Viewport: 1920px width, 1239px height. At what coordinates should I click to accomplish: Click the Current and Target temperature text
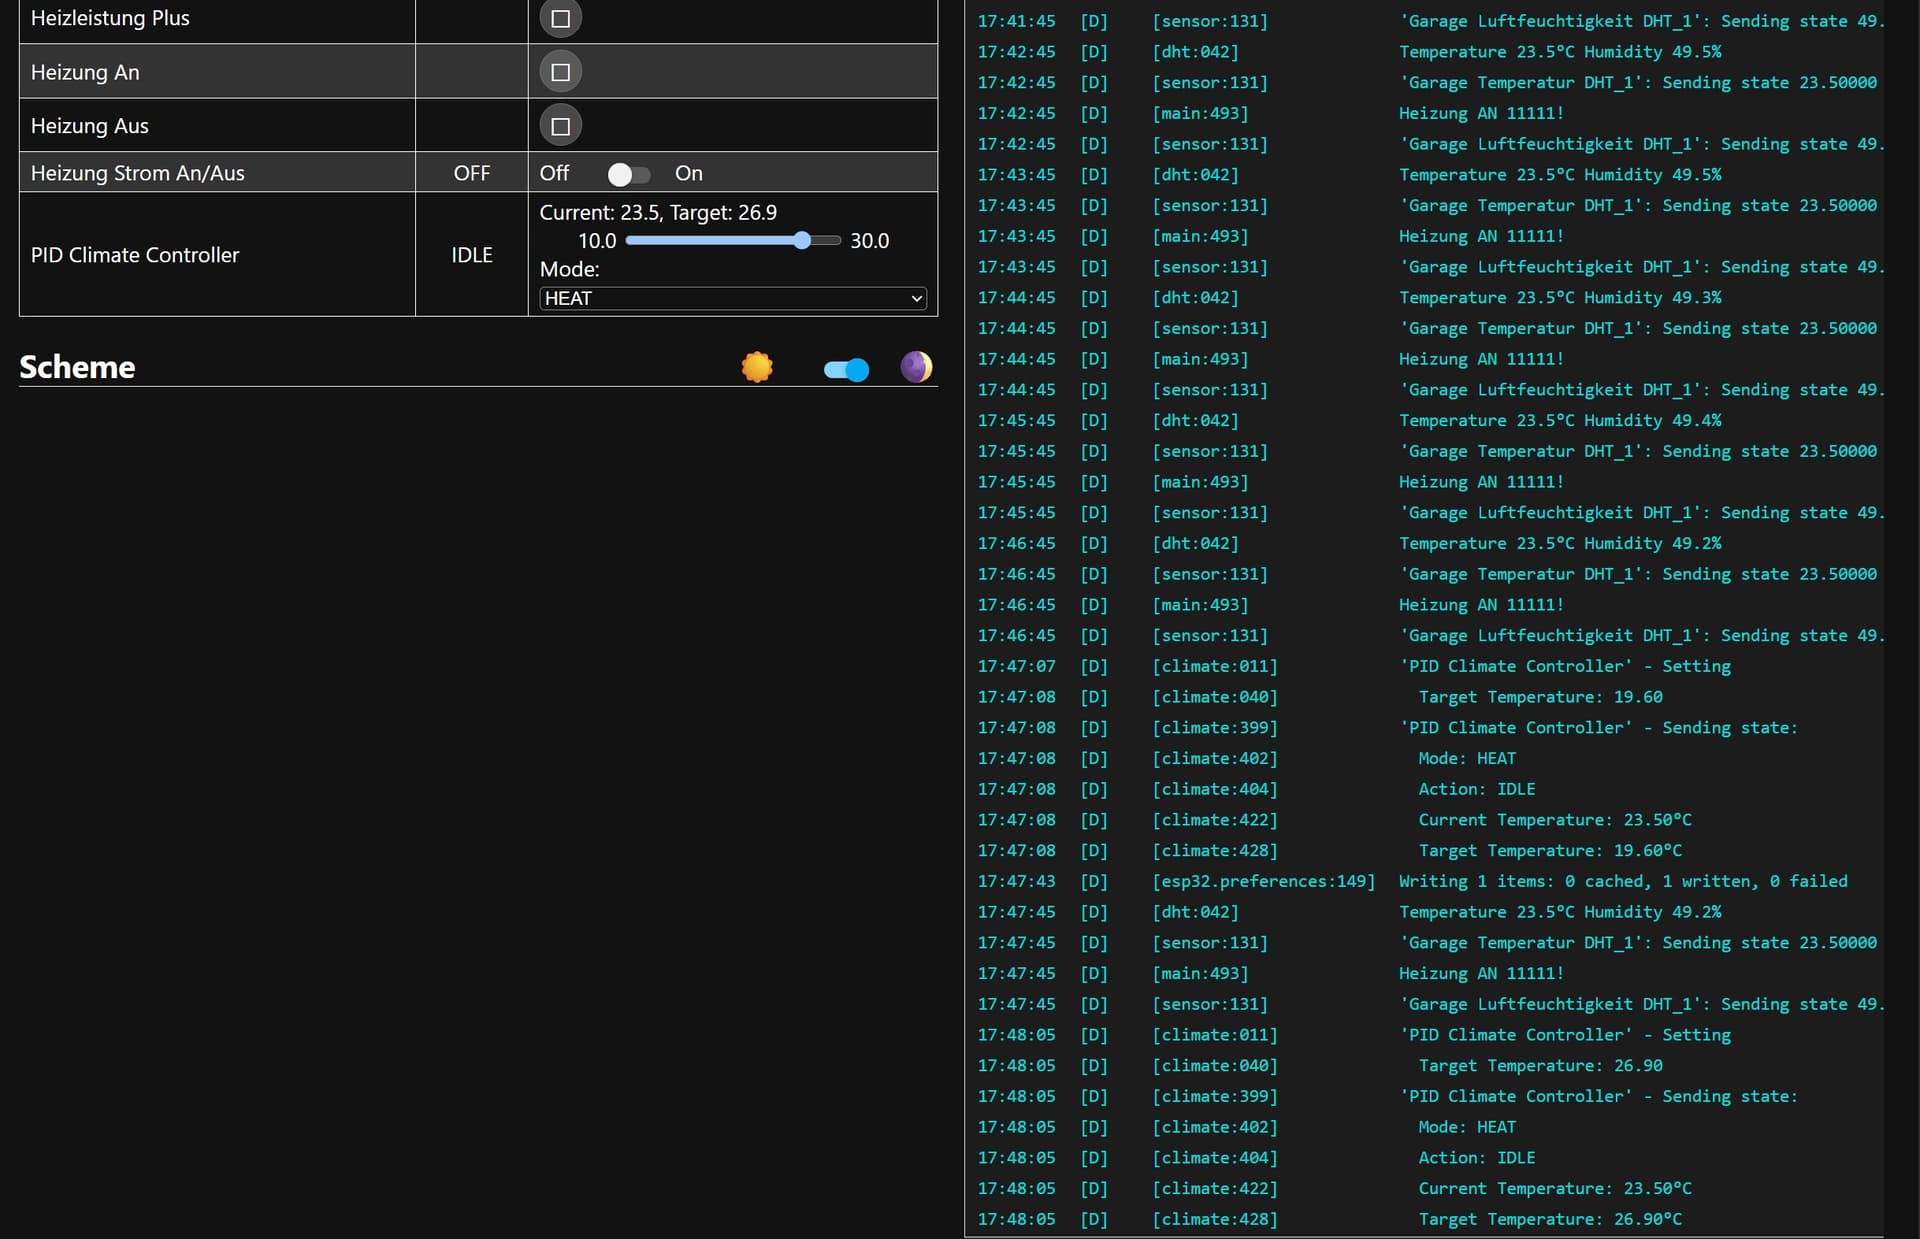point(657,212)
